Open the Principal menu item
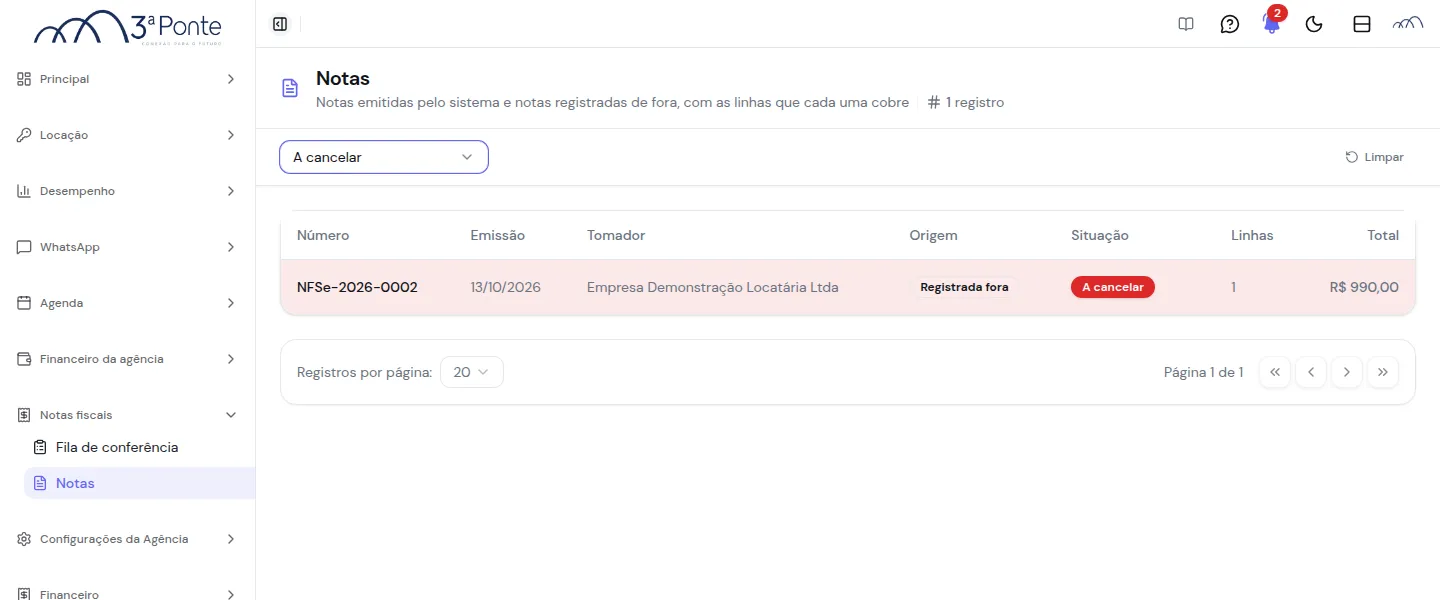1440x600 pixels. [128, 79]
